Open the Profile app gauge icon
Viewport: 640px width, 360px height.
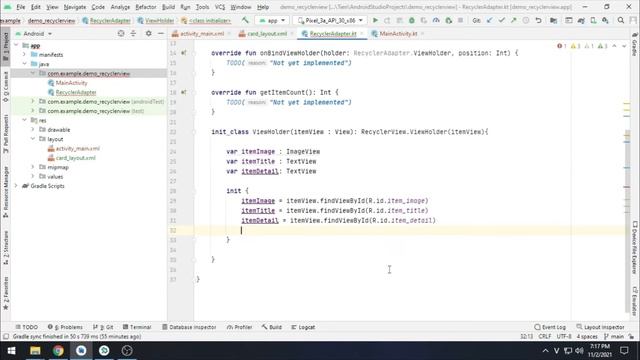click(436, 20)
